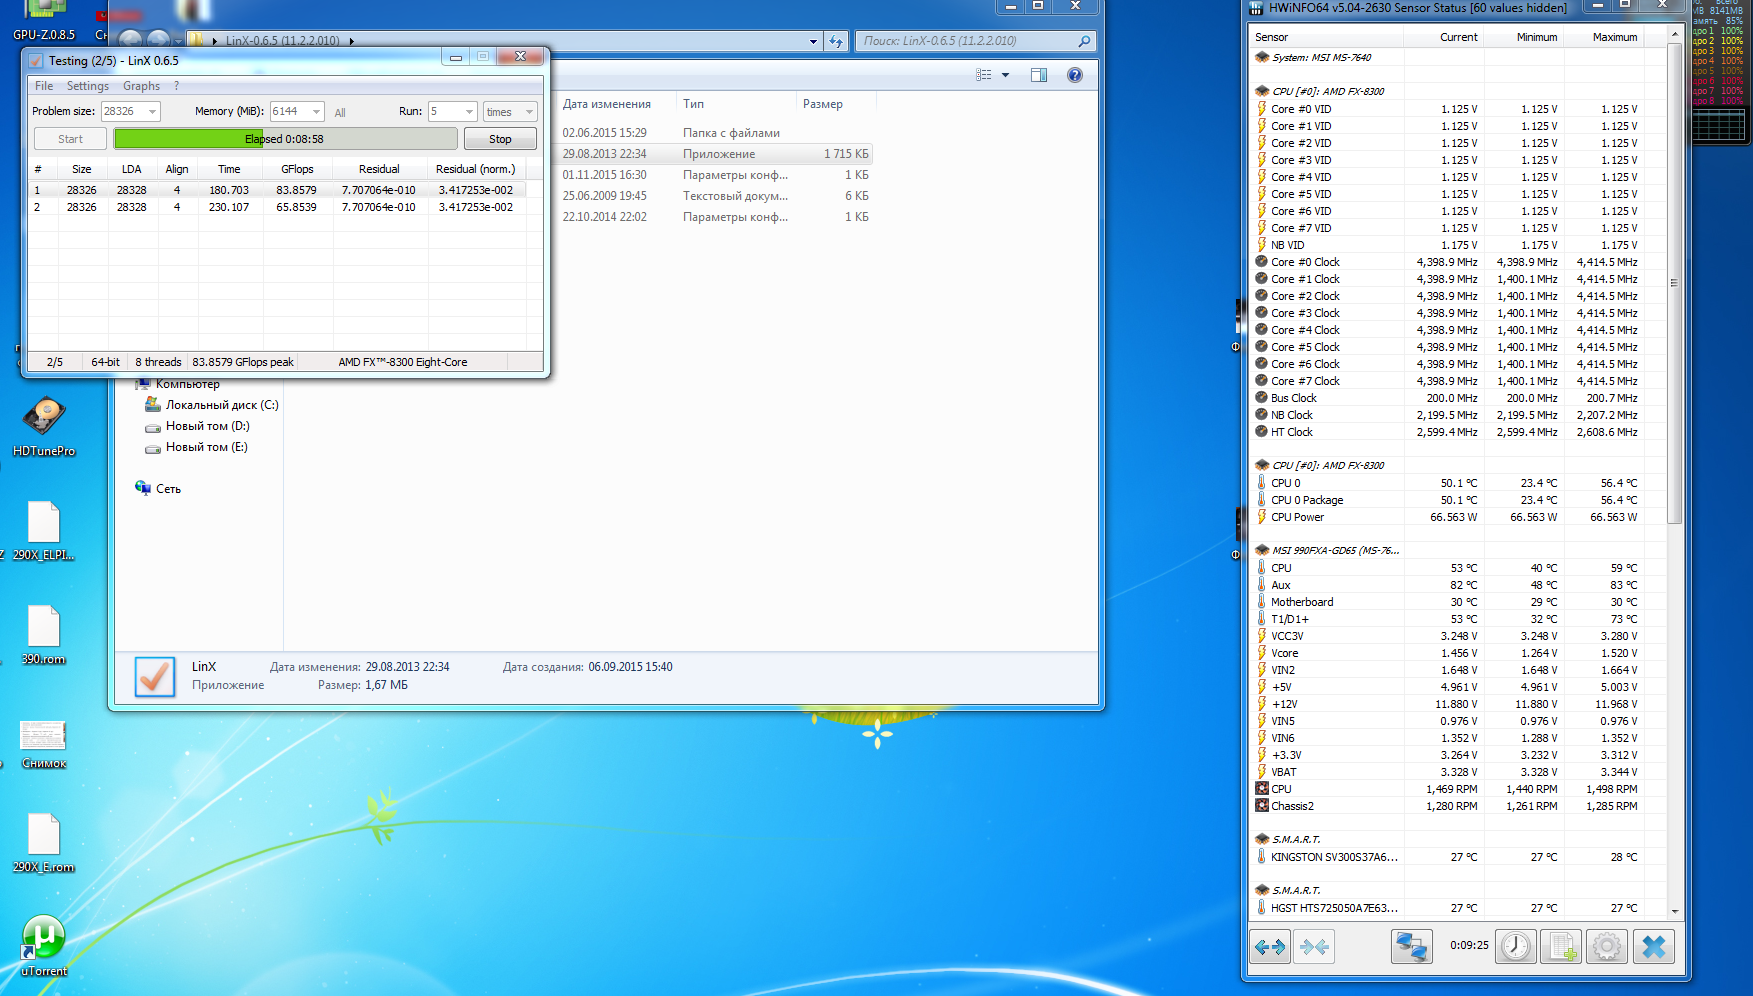
Task: Expand the breadcrumb arrow after LinX-0.6.5 folder
Action: coord(351,41)
